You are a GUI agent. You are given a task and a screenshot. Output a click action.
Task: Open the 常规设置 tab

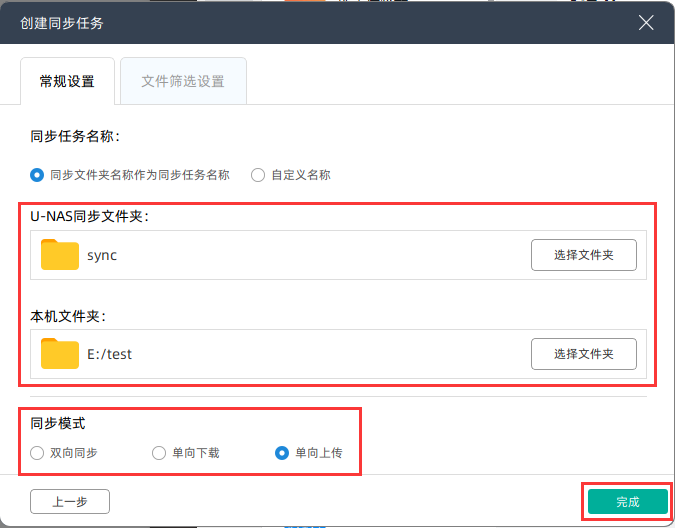coord(67,81)
